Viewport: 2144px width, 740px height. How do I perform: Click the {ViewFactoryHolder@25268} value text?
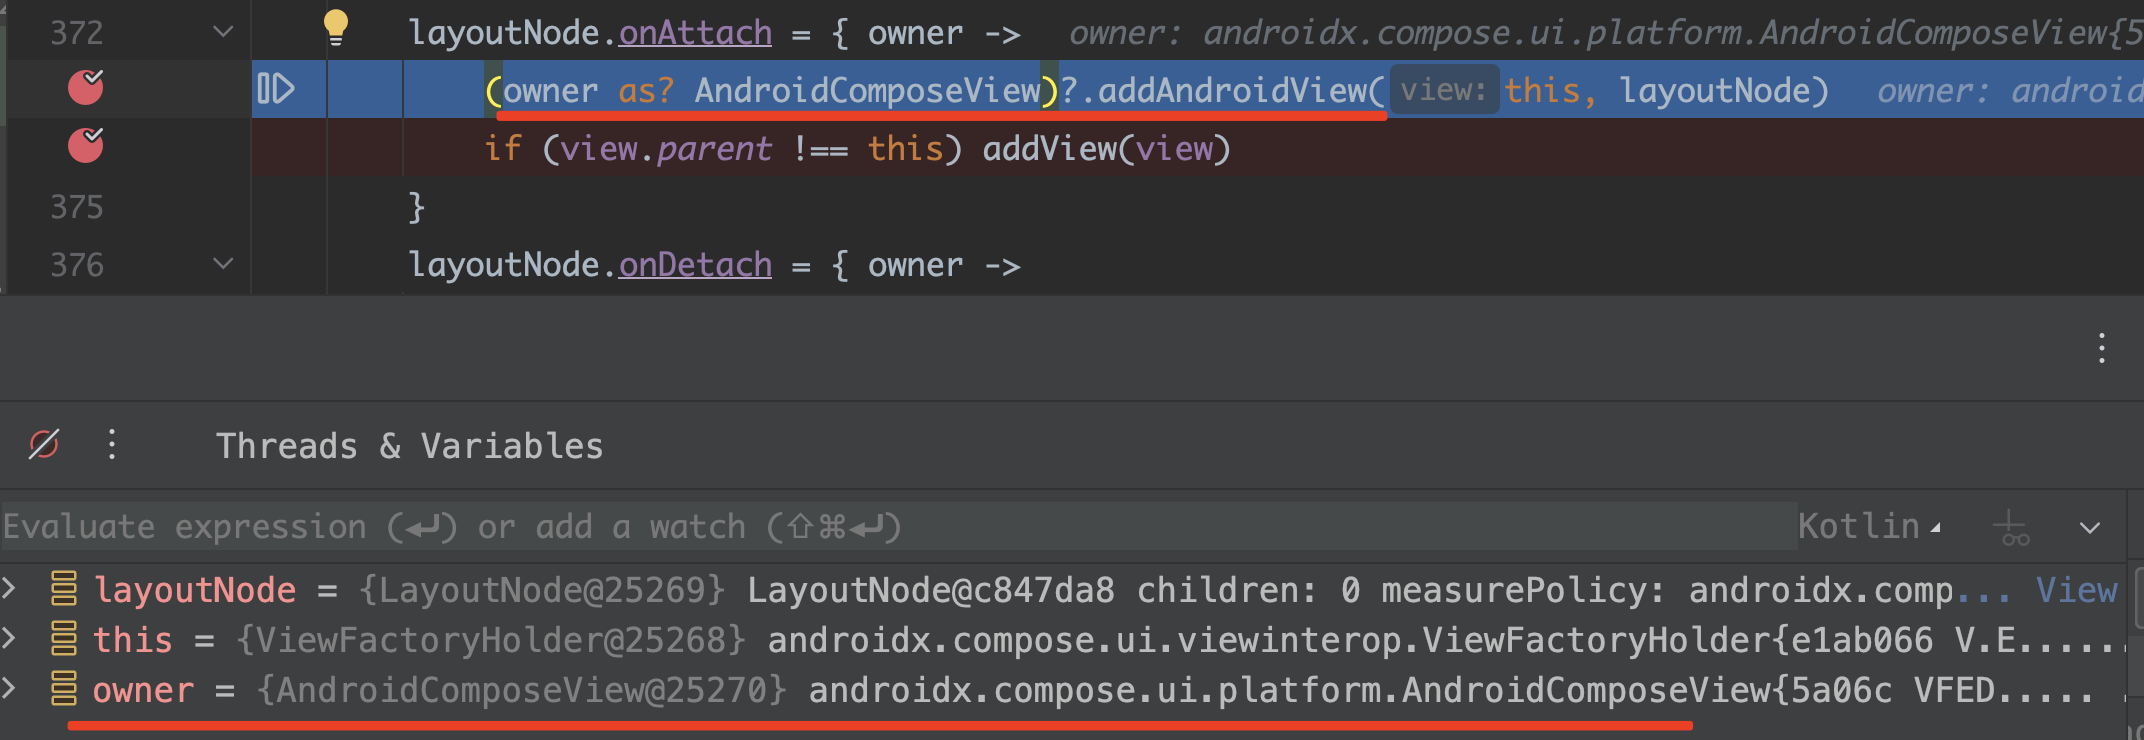[x=491, y=640]
